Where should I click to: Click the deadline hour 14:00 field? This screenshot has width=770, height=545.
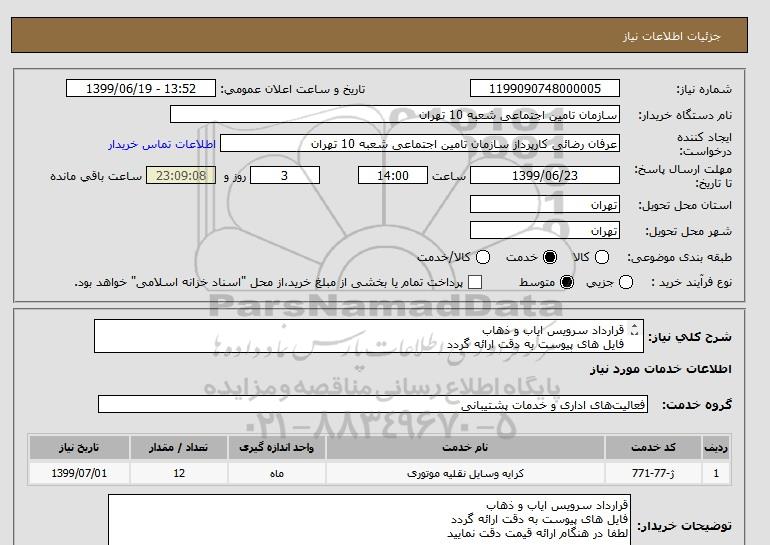coord(393,175)
